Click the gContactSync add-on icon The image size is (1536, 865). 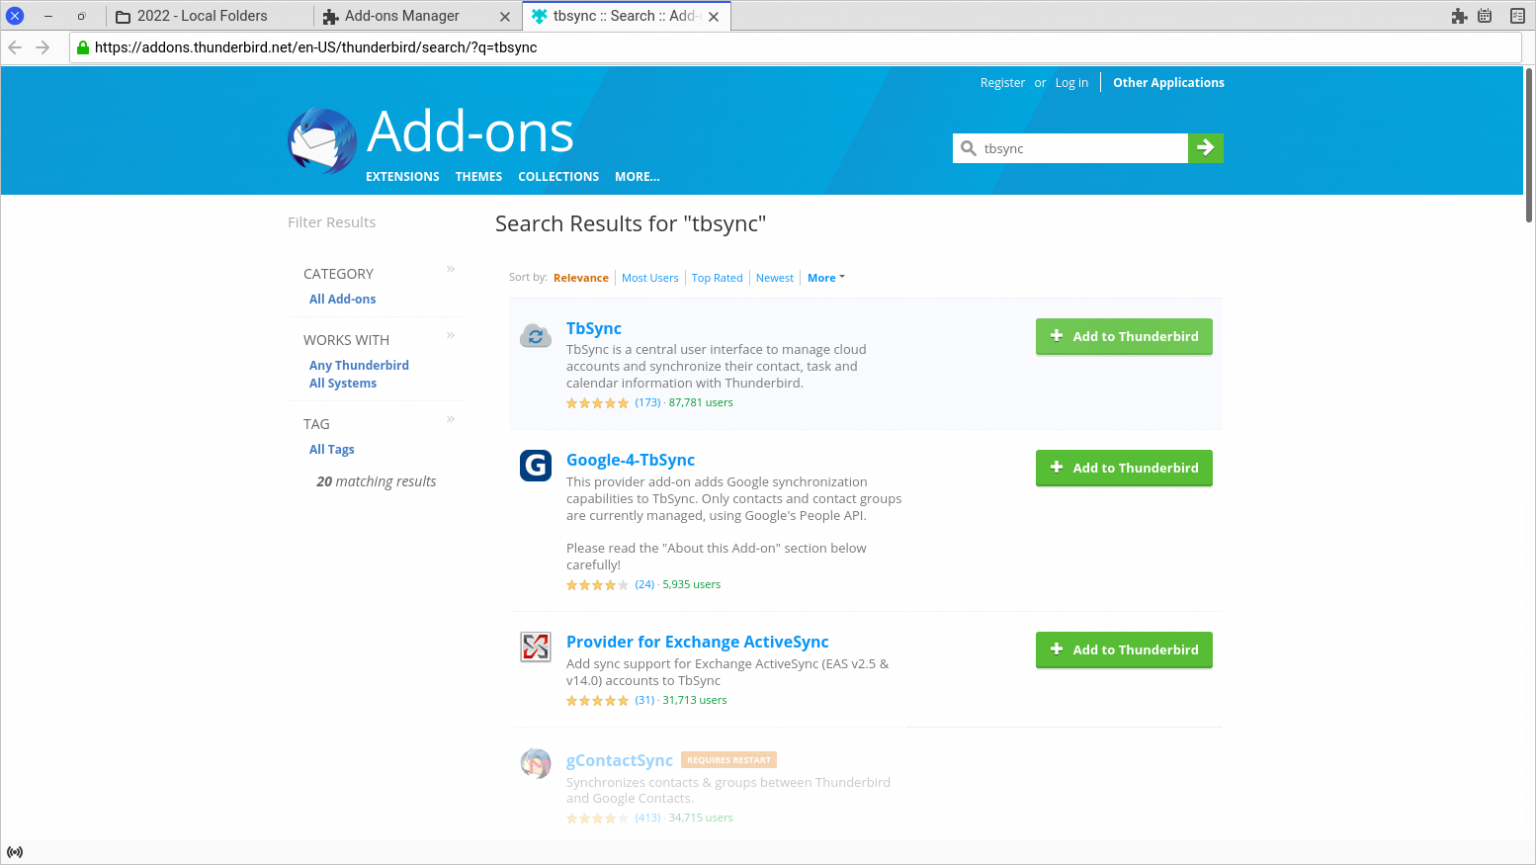click(x=535, y=763)
